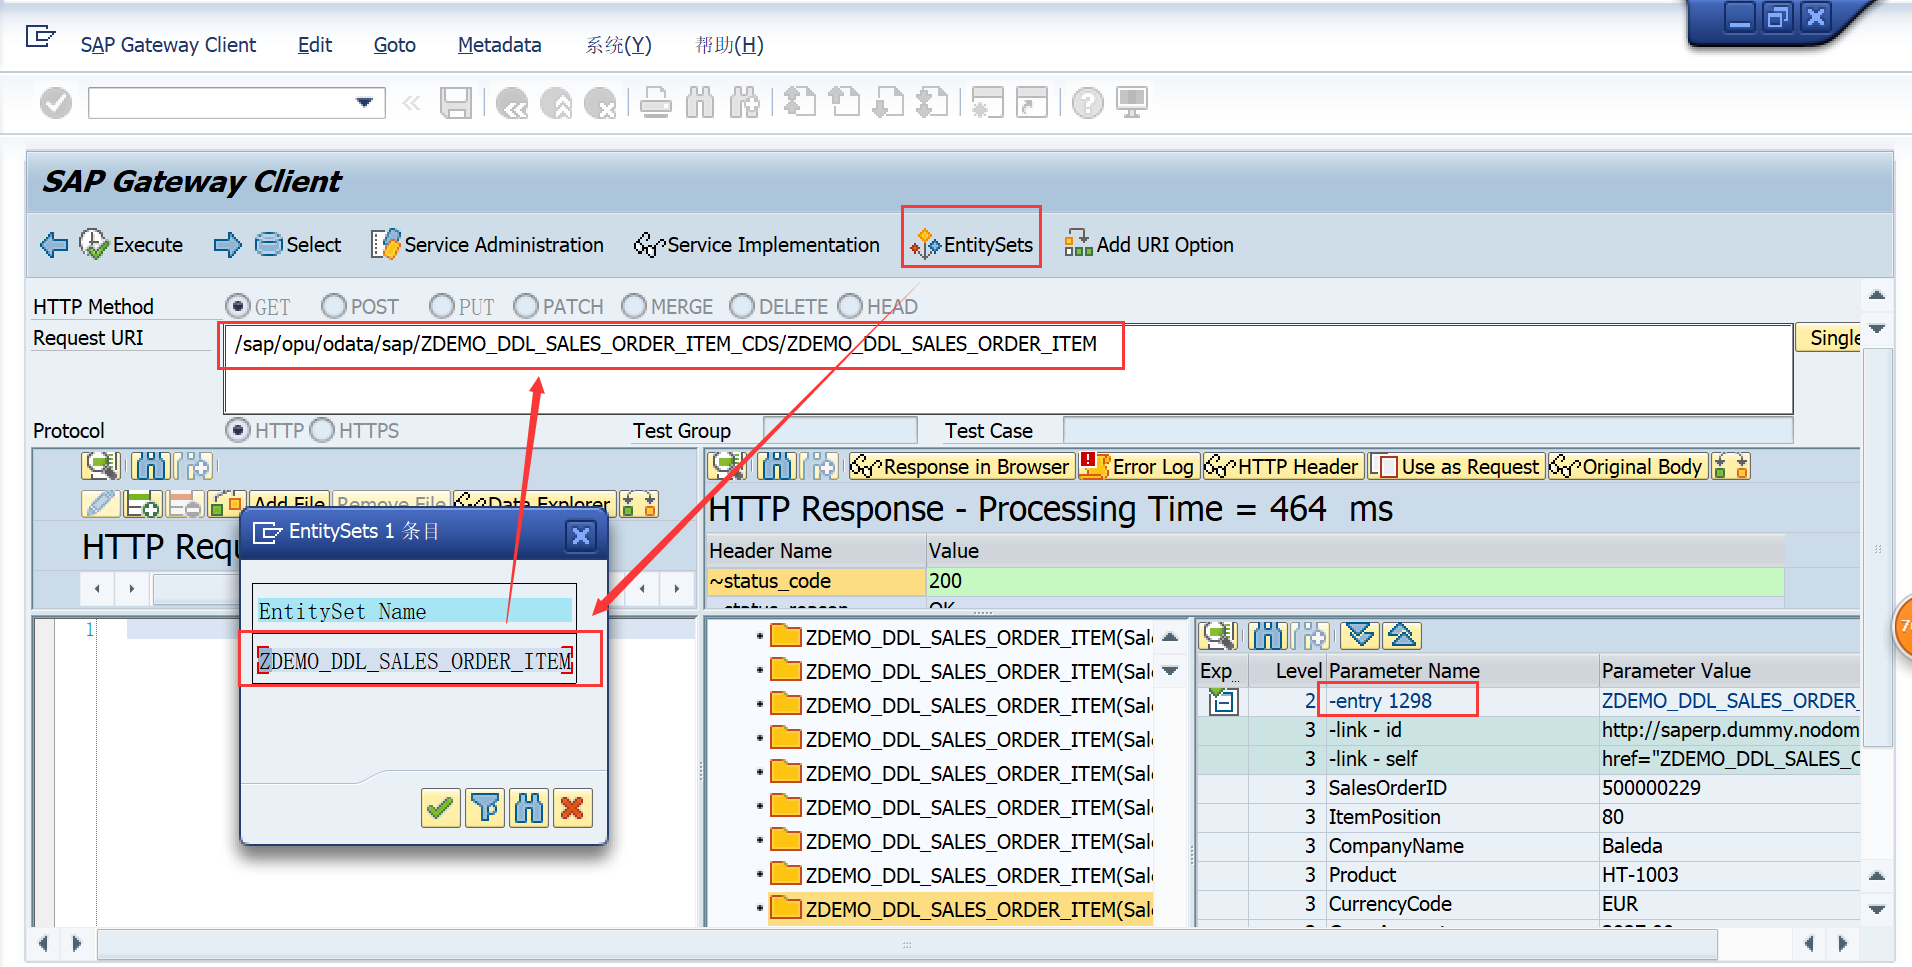Open the command field dropdown arrow
The width and height of the screenshot is (1912, 967).
pyautogui.click(x=365, y=103)
